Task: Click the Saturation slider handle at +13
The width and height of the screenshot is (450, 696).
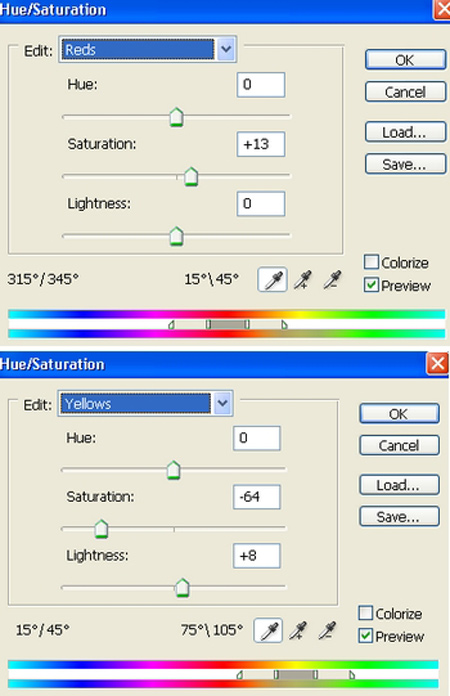Action: coord(191,176)
